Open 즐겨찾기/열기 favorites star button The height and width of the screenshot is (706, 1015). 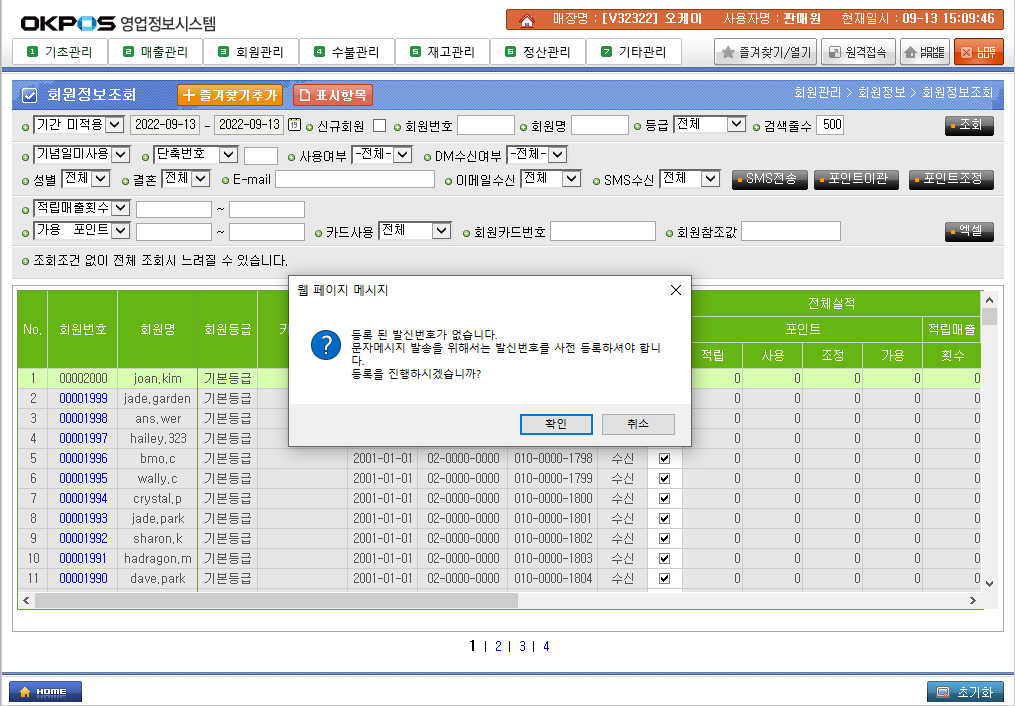(766, 52)
